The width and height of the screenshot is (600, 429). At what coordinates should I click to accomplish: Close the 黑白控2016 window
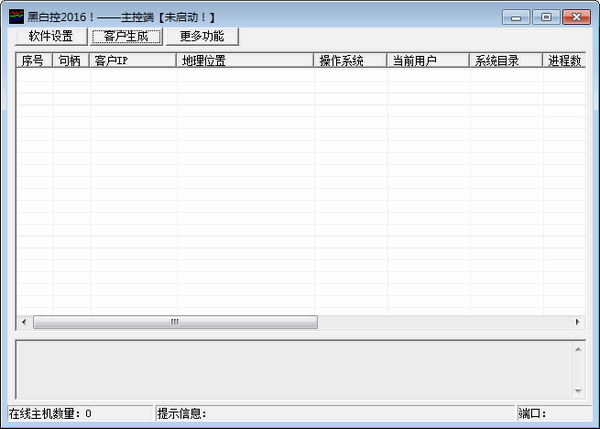point(576,17)
